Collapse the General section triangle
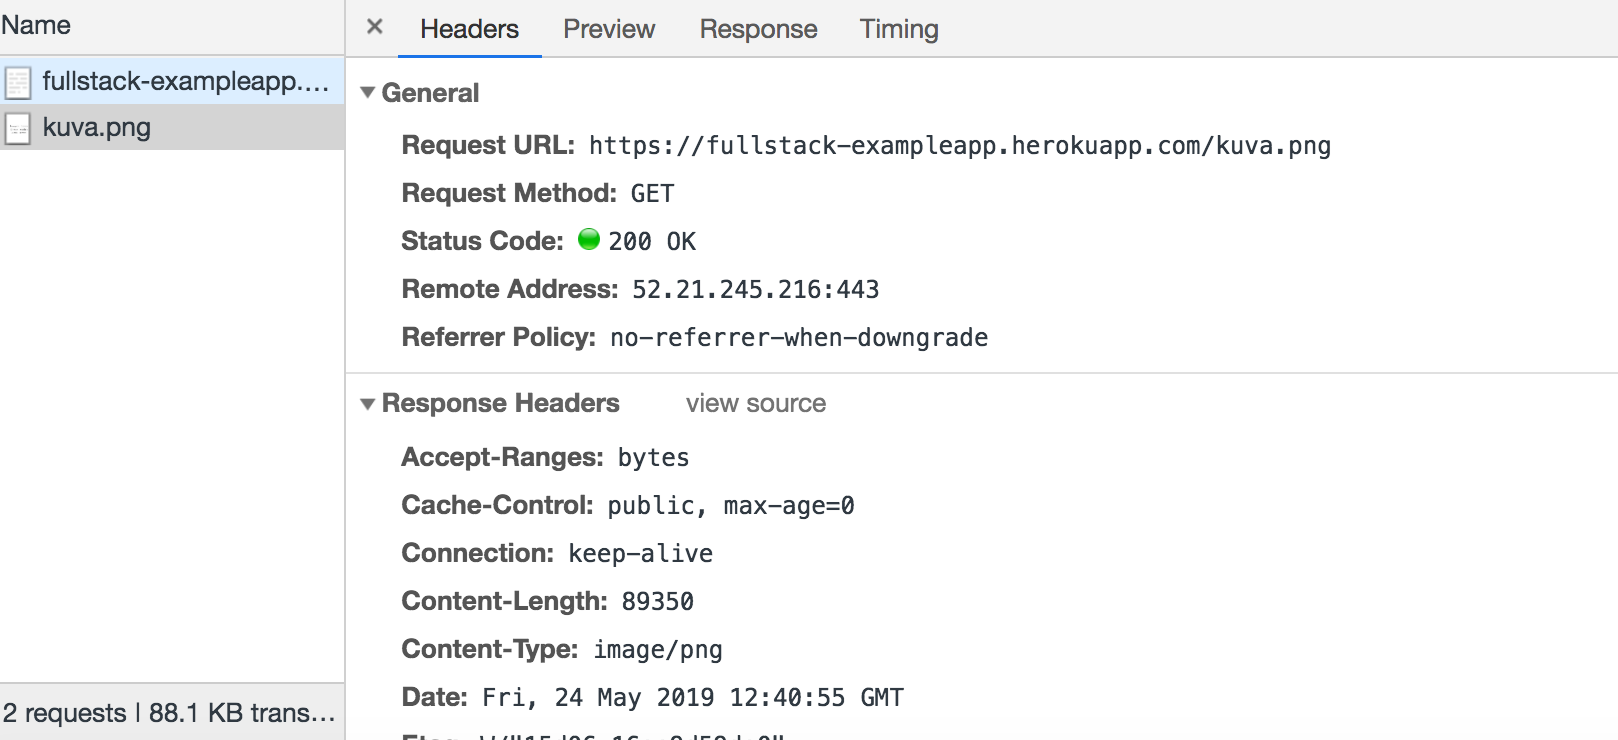Image resolution: width=1618 pixels, height=740 pixels. click(368, 93)
